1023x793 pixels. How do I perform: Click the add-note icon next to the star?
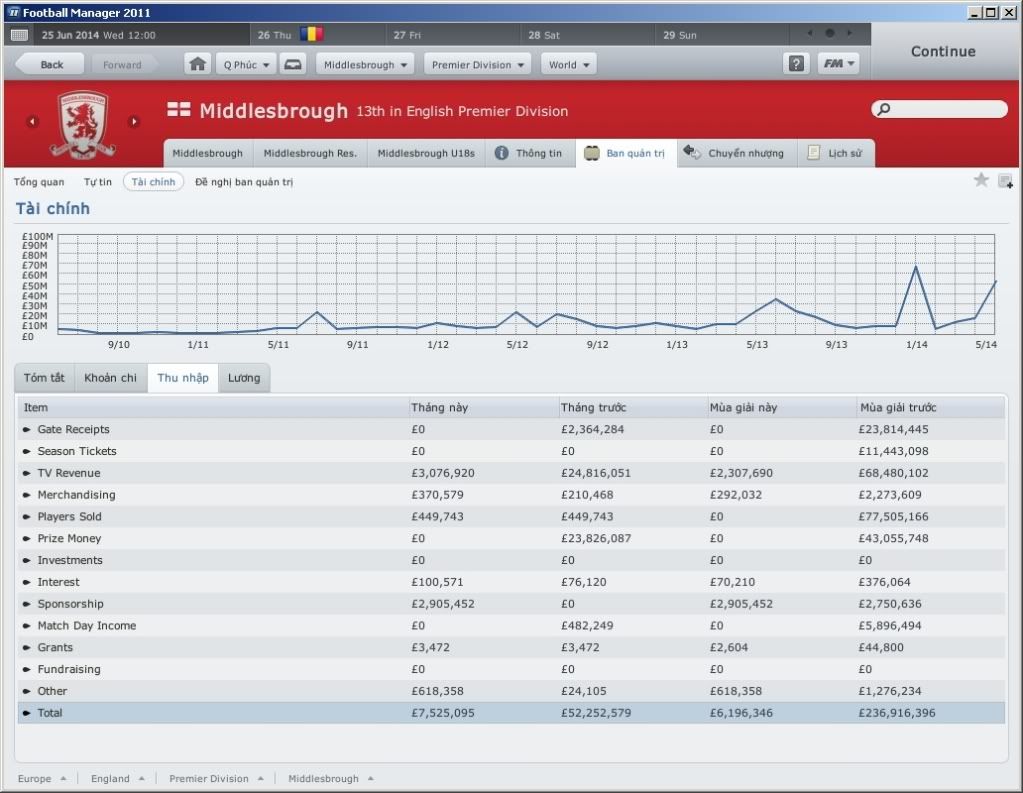[x=1005, y=181]
